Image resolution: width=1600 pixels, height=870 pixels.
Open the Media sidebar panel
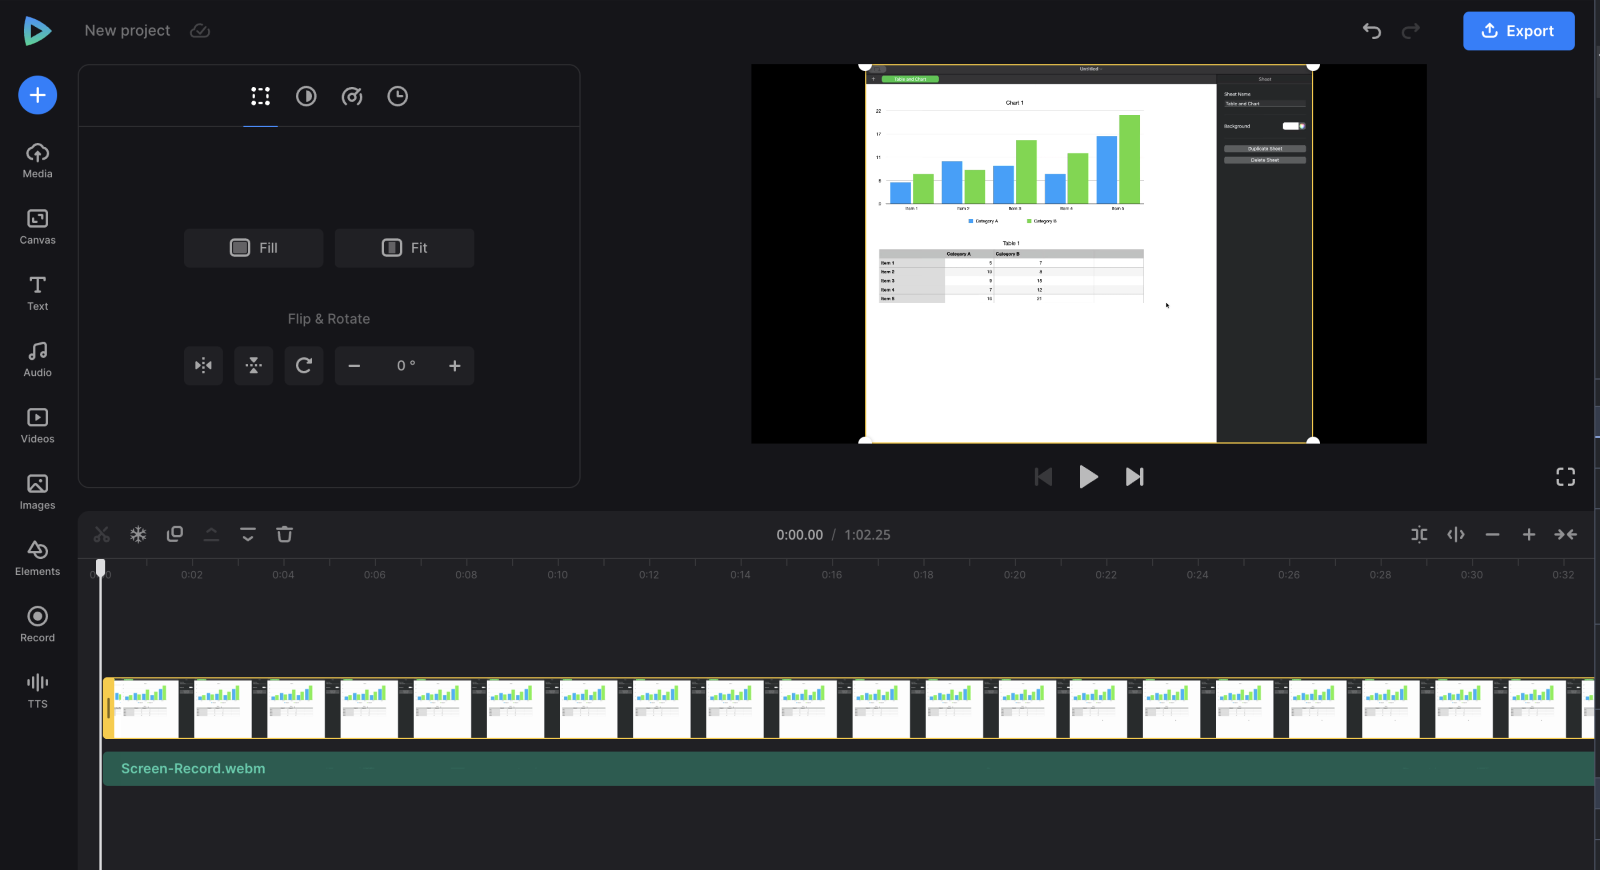(x=37, y=160)
